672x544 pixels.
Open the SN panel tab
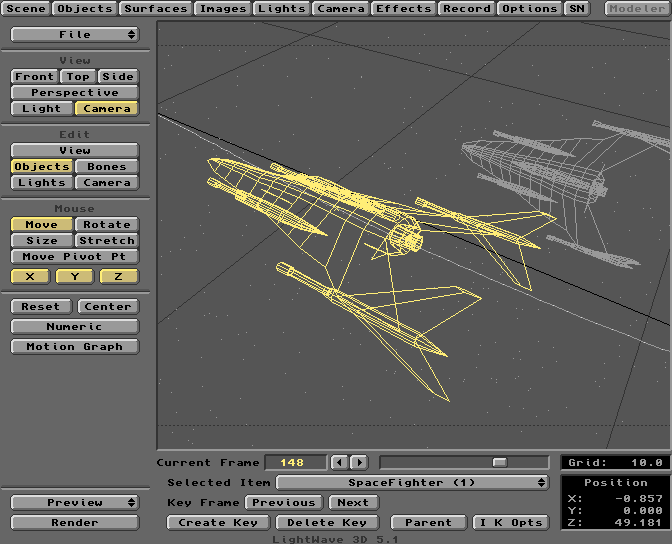point(577,8)
